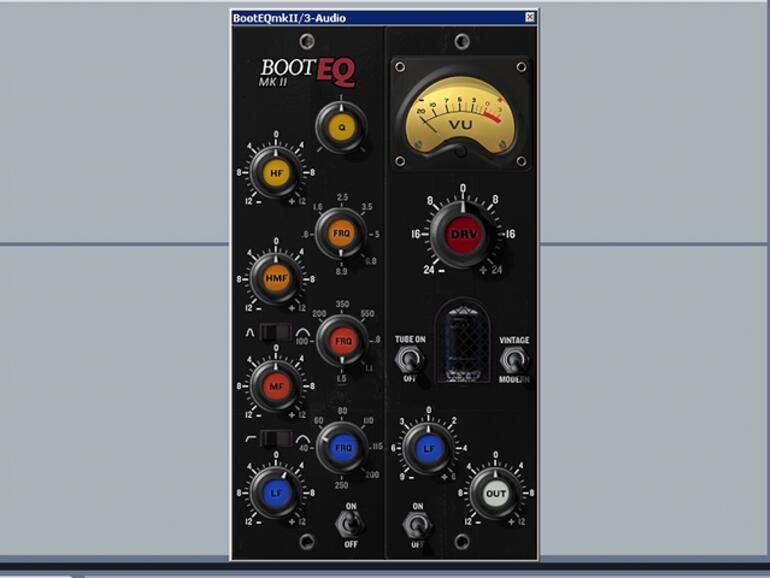Click the 'MODERN' label
Viewport: 770px width, 578px height.
[514, 380]
